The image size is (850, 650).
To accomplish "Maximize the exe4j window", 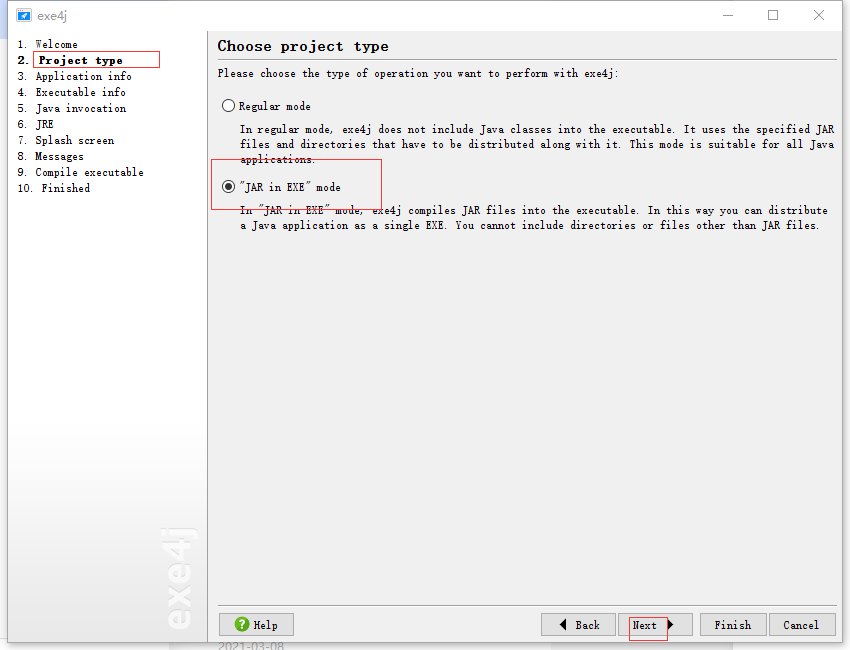I will (773, 15).
